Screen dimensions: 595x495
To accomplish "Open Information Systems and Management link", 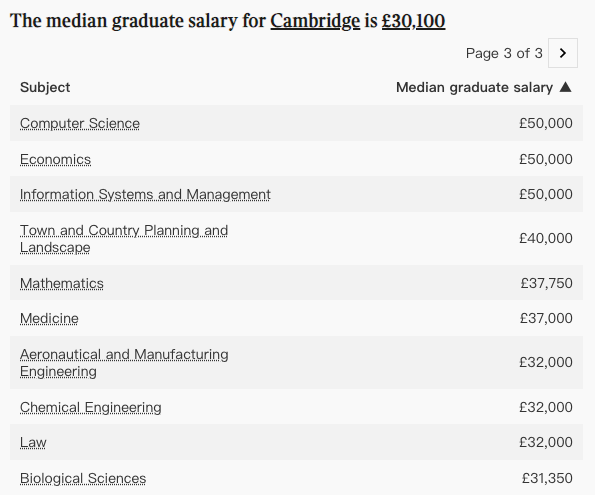I will (x=145, y=194).
